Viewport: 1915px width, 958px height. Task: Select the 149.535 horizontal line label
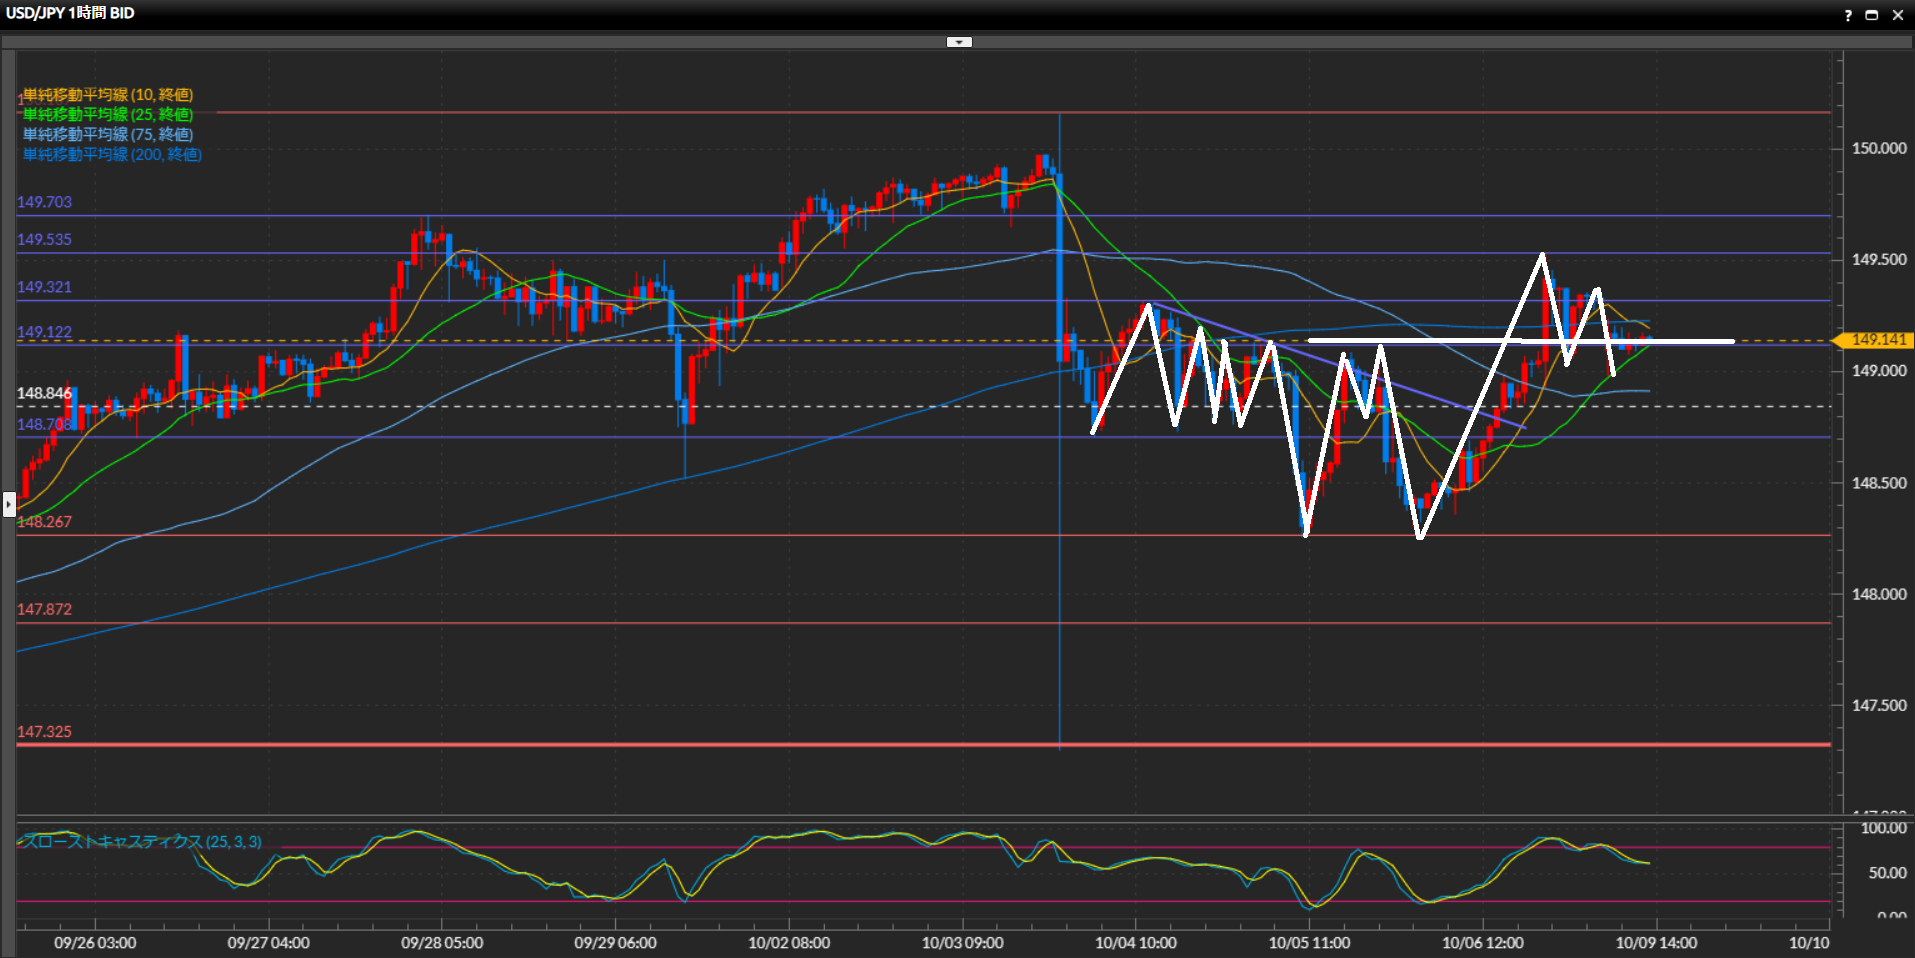tap(44, 240)
